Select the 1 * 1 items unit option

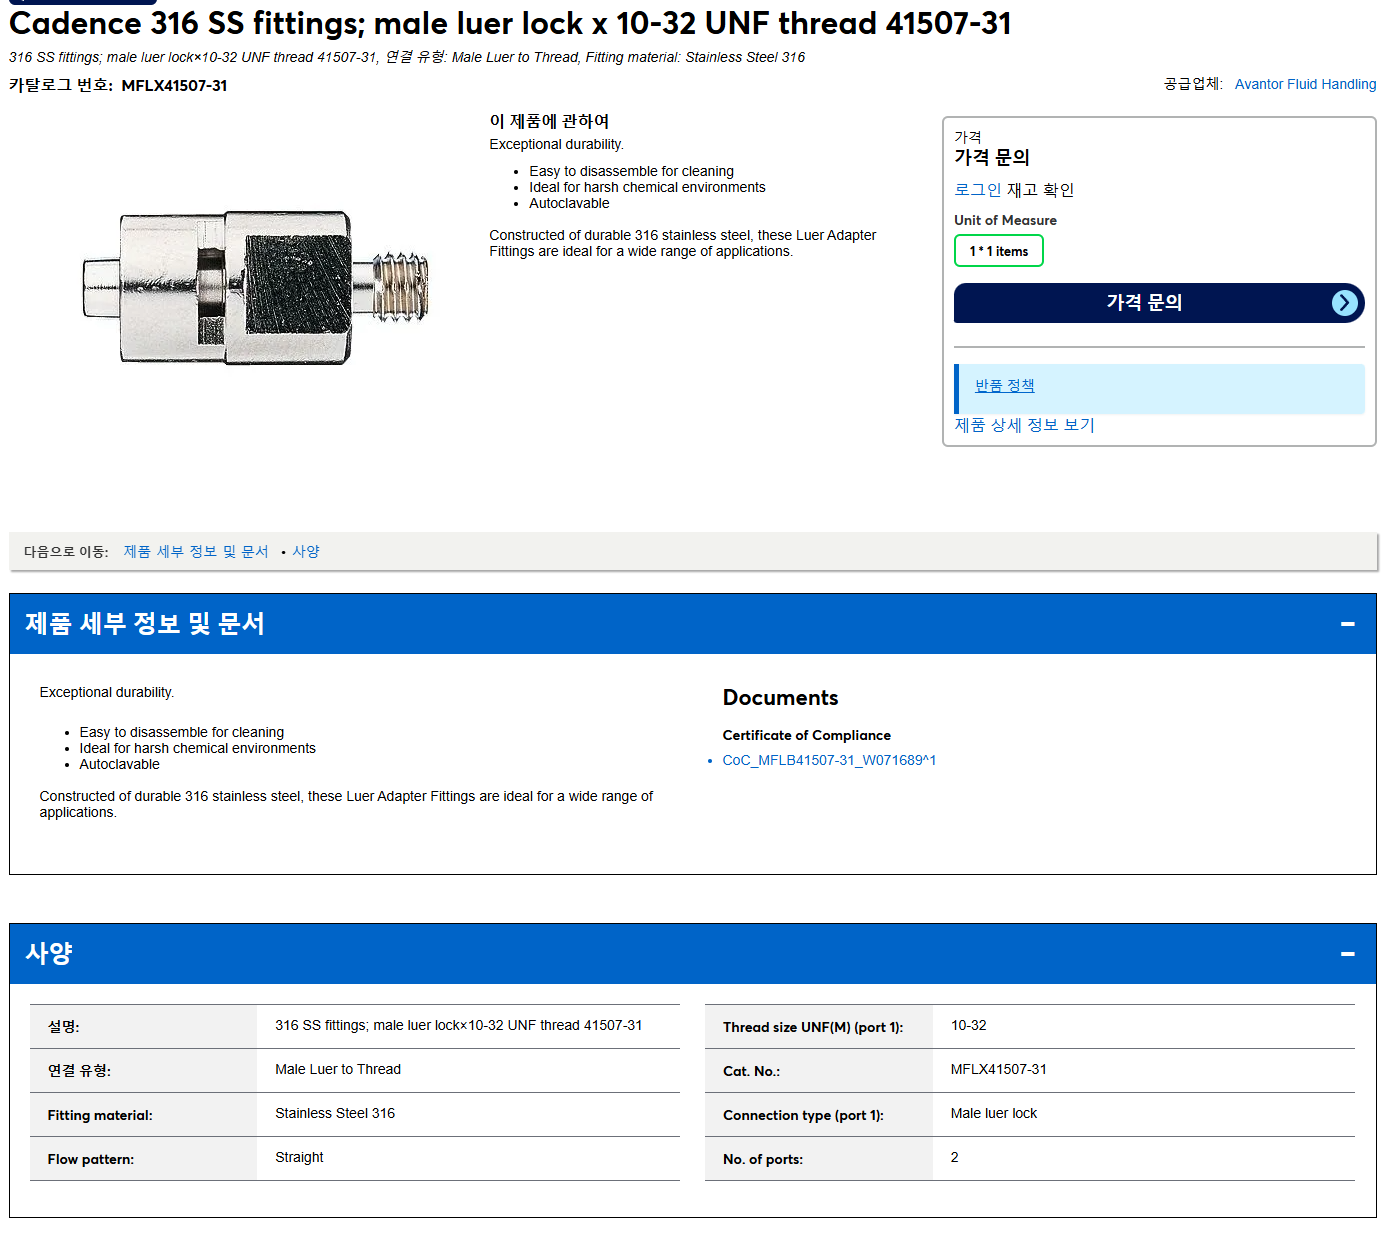(998, 251)
